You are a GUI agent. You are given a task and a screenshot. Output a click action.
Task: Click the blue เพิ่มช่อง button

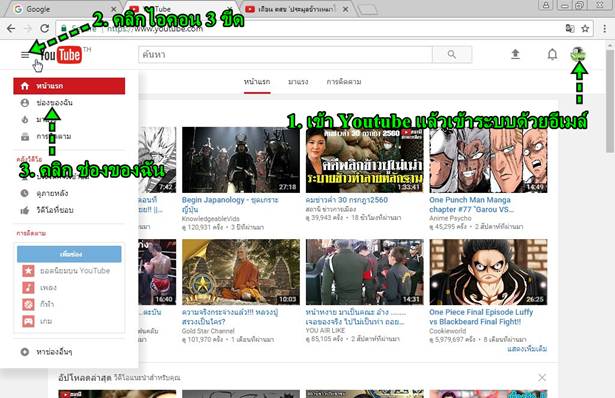click(x=69, y=254)
